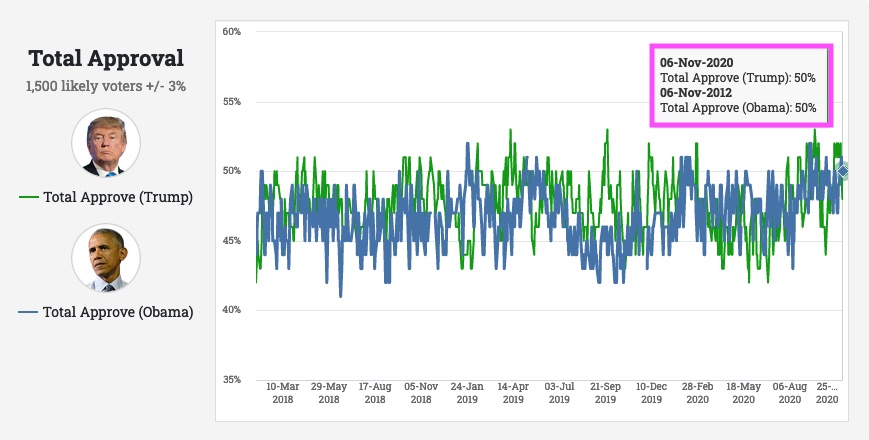Click 'Total Approve (Obama): 50%' tooltip line
Screen dimensions: 869x440
pyautogui.click(x=738, y=108)
